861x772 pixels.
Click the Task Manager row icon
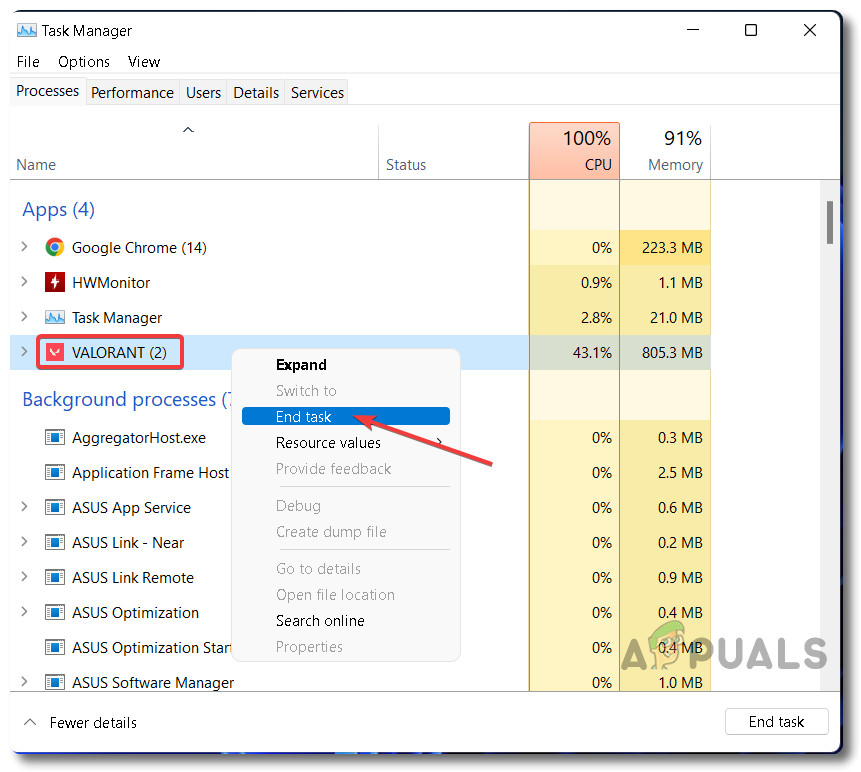pos(54,317)
